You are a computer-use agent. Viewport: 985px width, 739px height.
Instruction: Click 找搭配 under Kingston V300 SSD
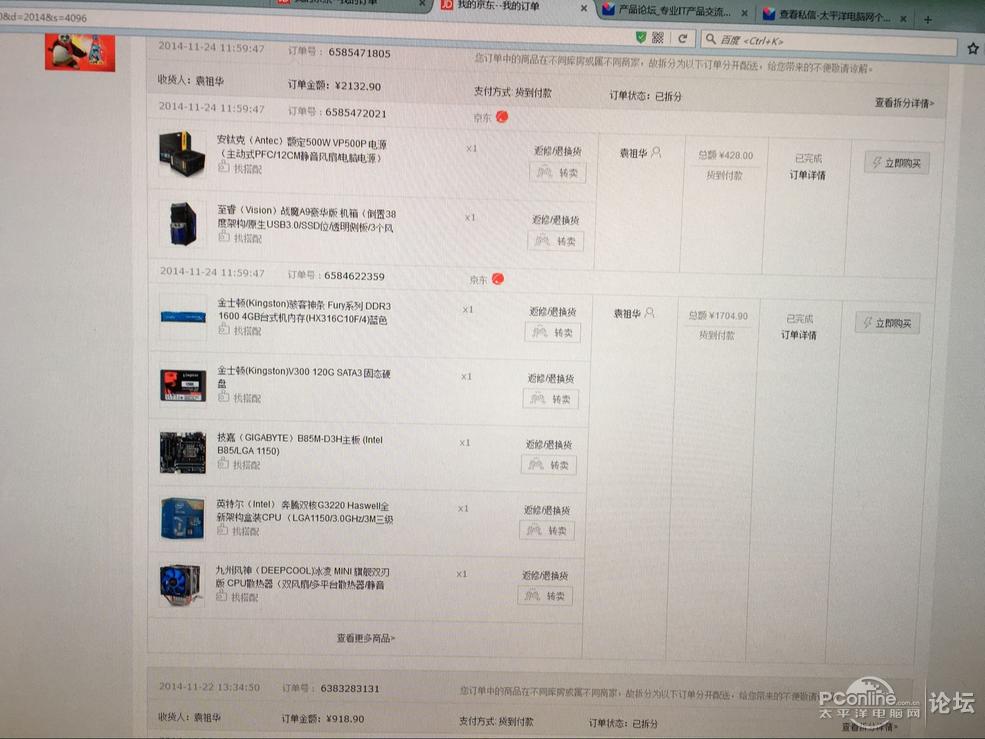240,398
